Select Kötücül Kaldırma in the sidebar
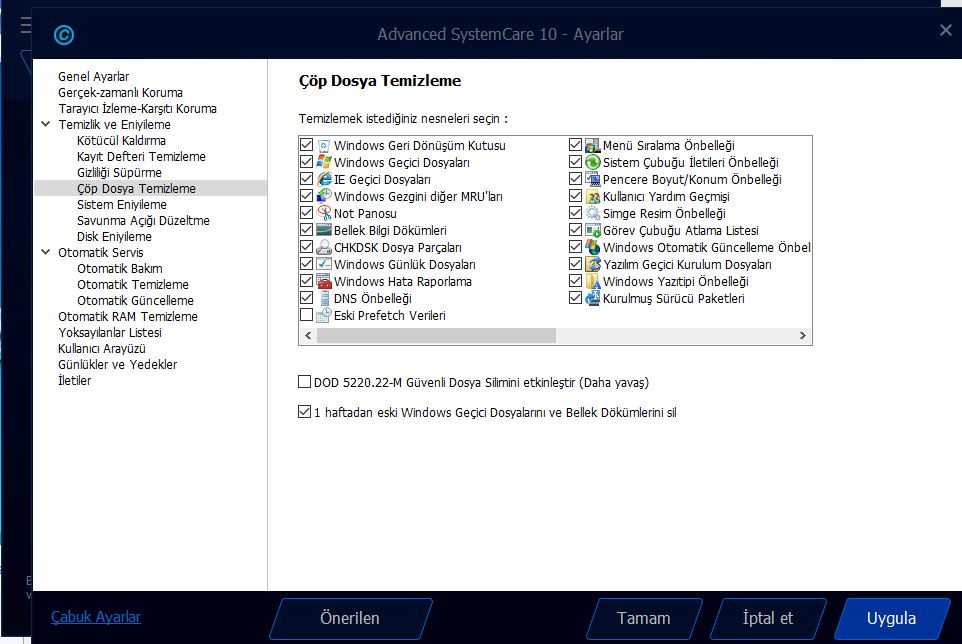The height and width of the screenshot is (644, 962). pyautogui.click(x=121, y=140)
